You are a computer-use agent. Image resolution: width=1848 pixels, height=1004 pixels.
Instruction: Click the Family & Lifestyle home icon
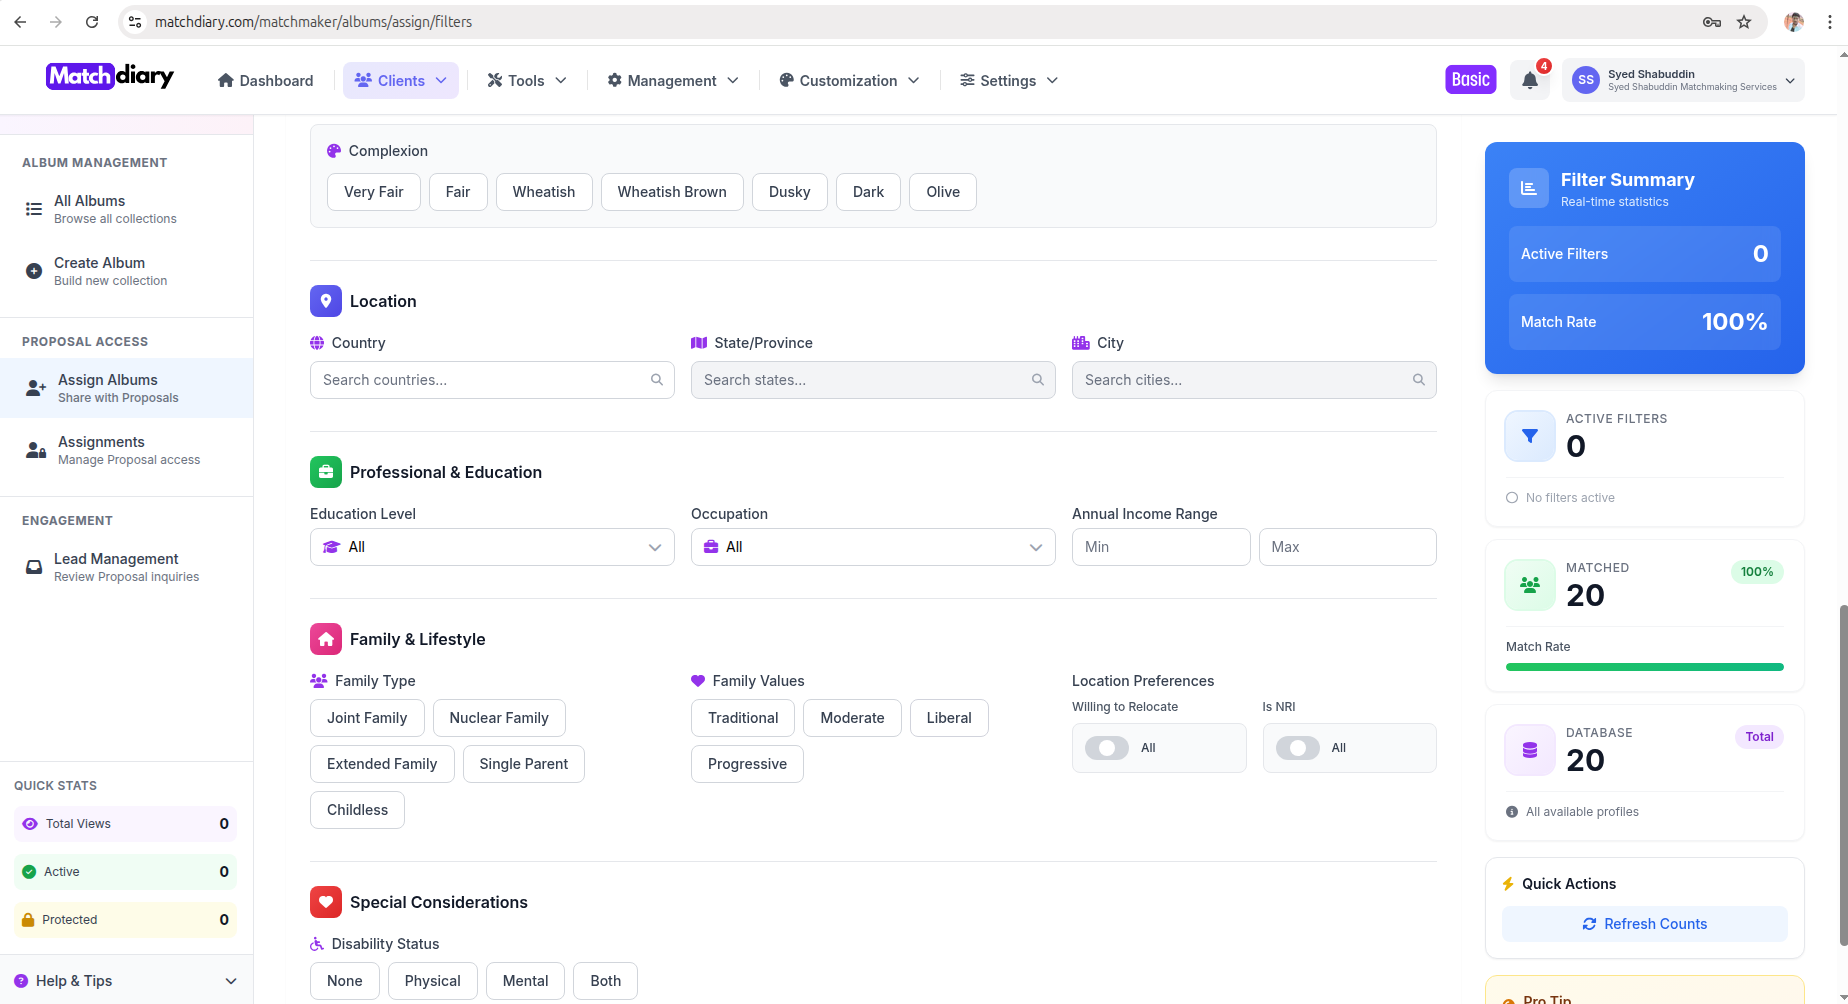point(326,639)
